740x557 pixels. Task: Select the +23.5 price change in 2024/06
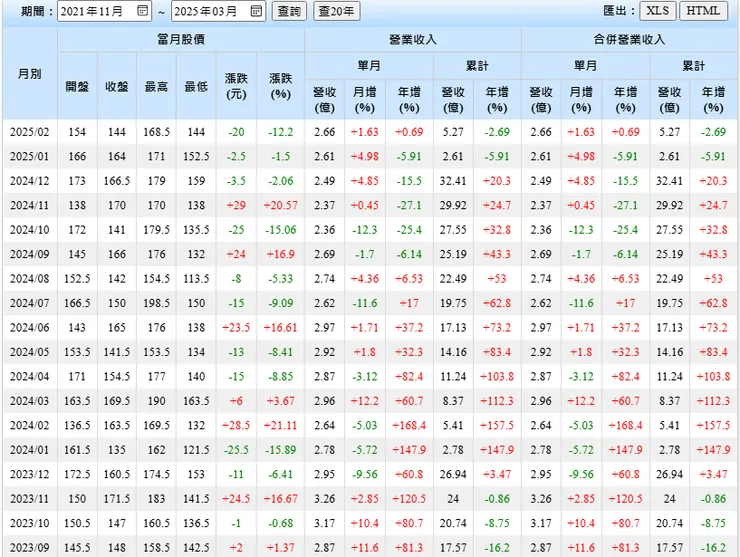[x=236, y=328]
